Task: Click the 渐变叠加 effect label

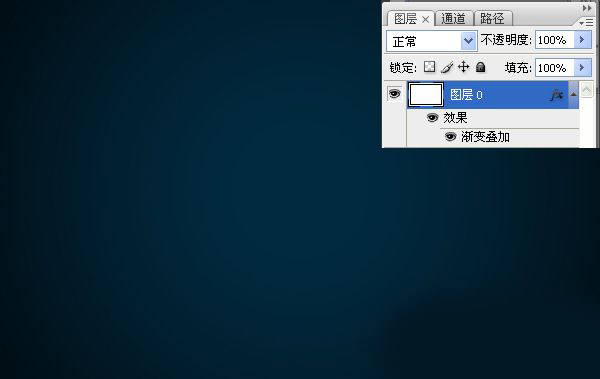Action: pyautogui.click(x=485, y=137)
